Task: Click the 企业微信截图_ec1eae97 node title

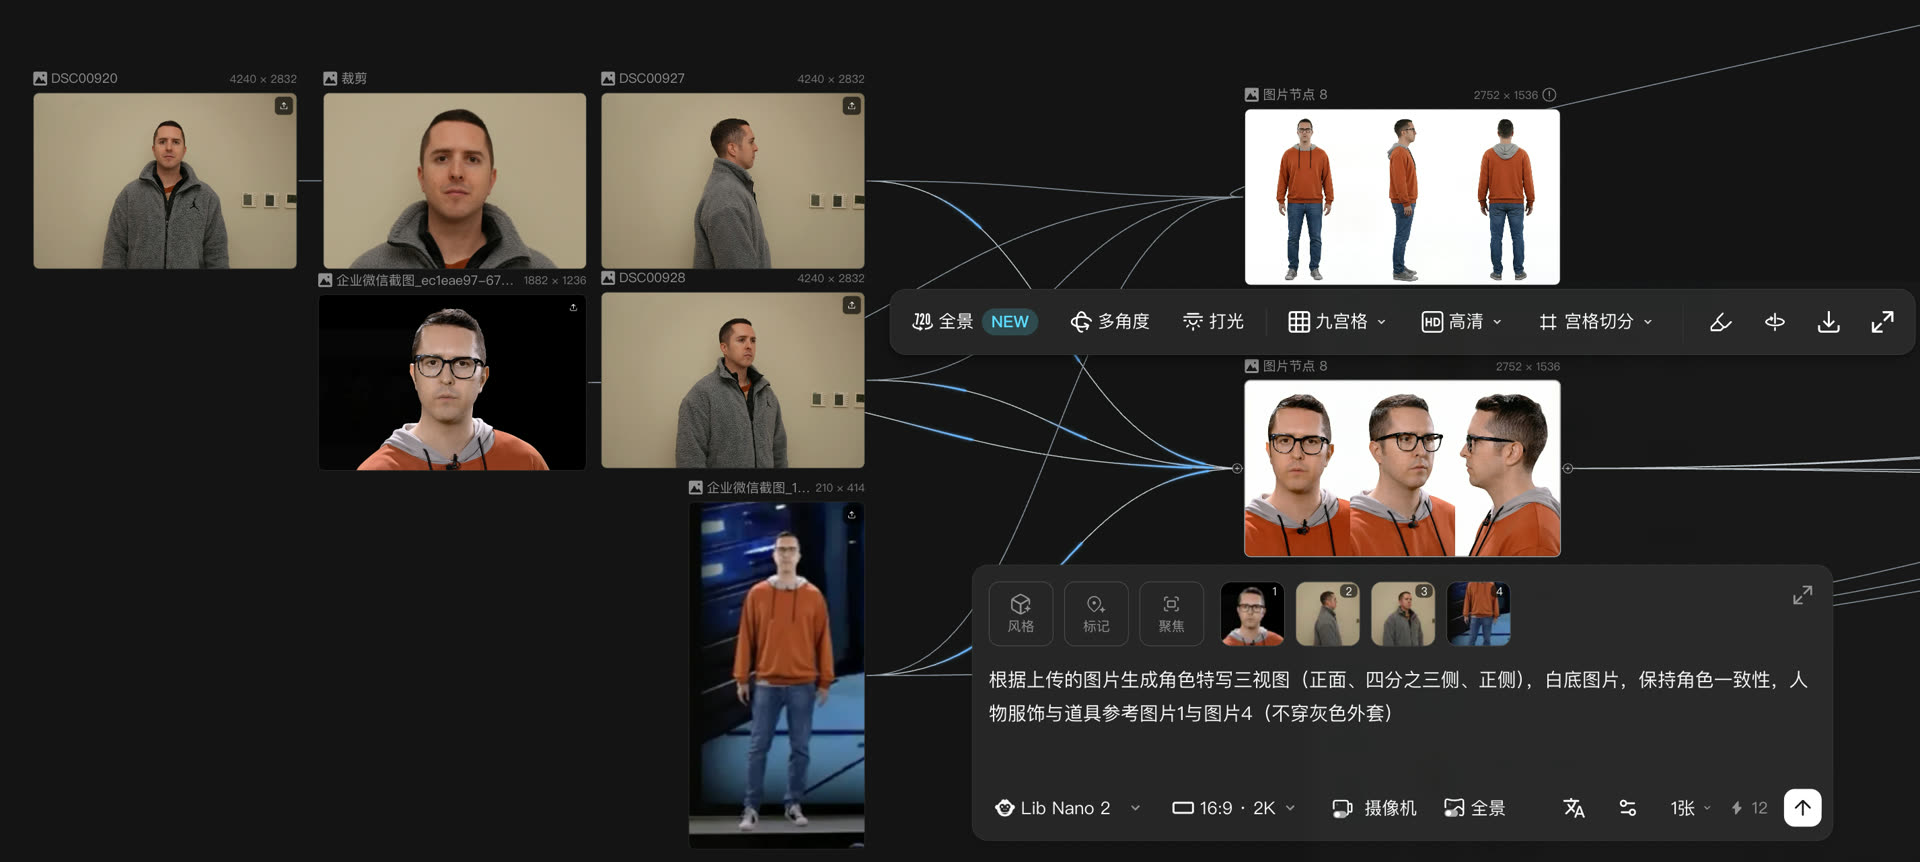Action: tap(424, 280)
